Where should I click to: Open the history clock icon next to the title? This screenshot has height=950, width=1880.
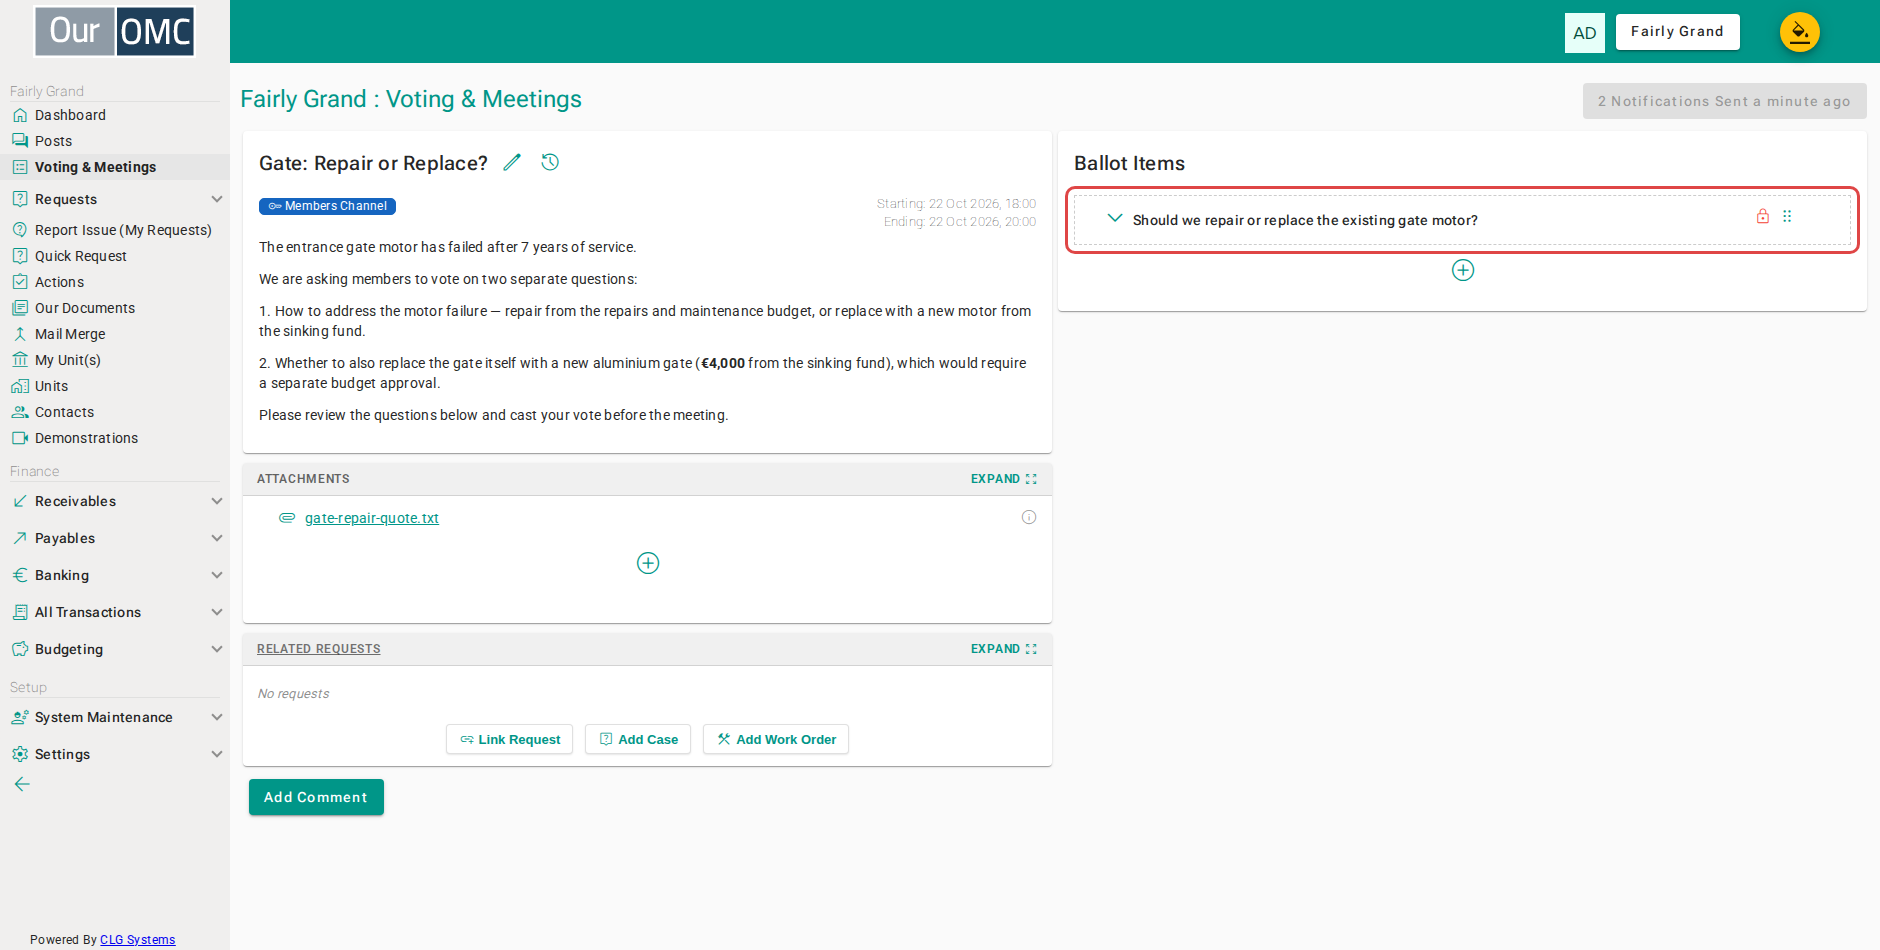[x=550, y=162]
